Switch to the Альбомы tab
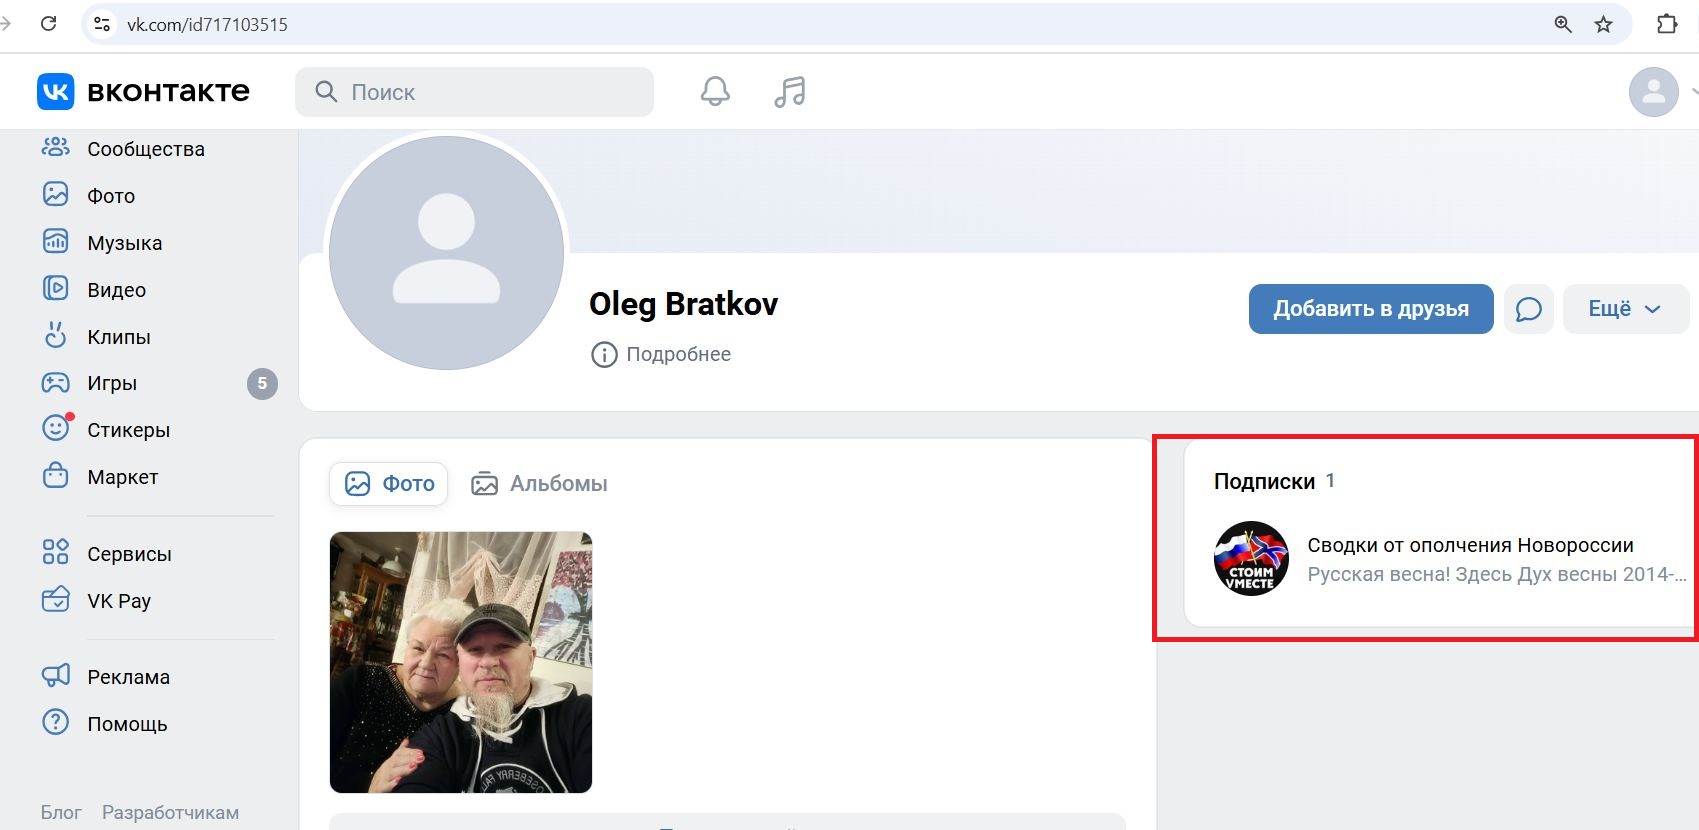The width and height of the screenshot is (1699, 830). click(539, 484)
